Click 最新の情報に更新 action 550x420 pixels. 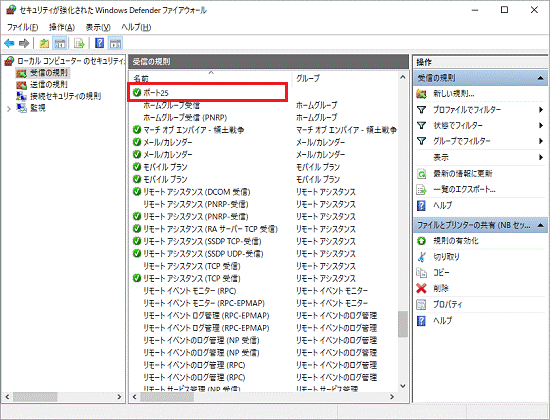[463, 173]
